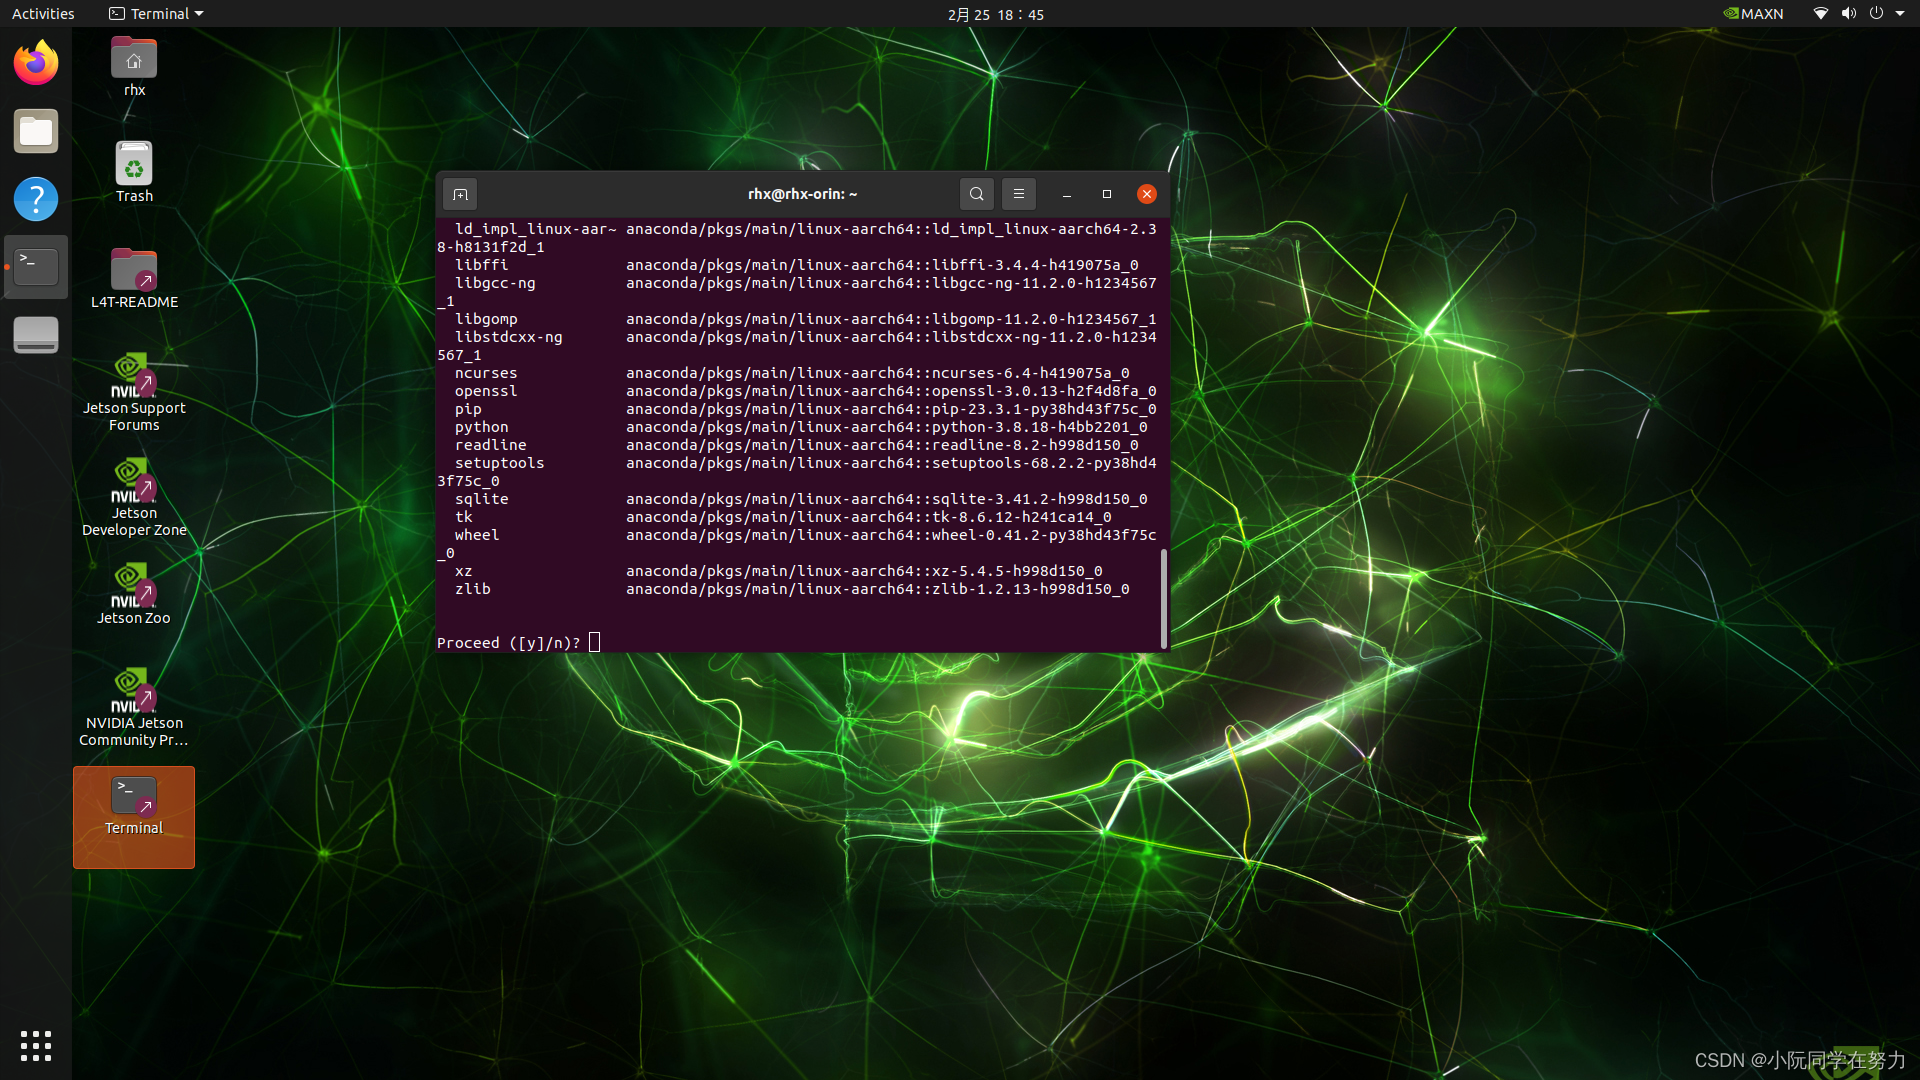The height and width of the screenshot is (1080, 1920).
Task: Expand the system menu arrow
Action: click(x=1900, y=14)
